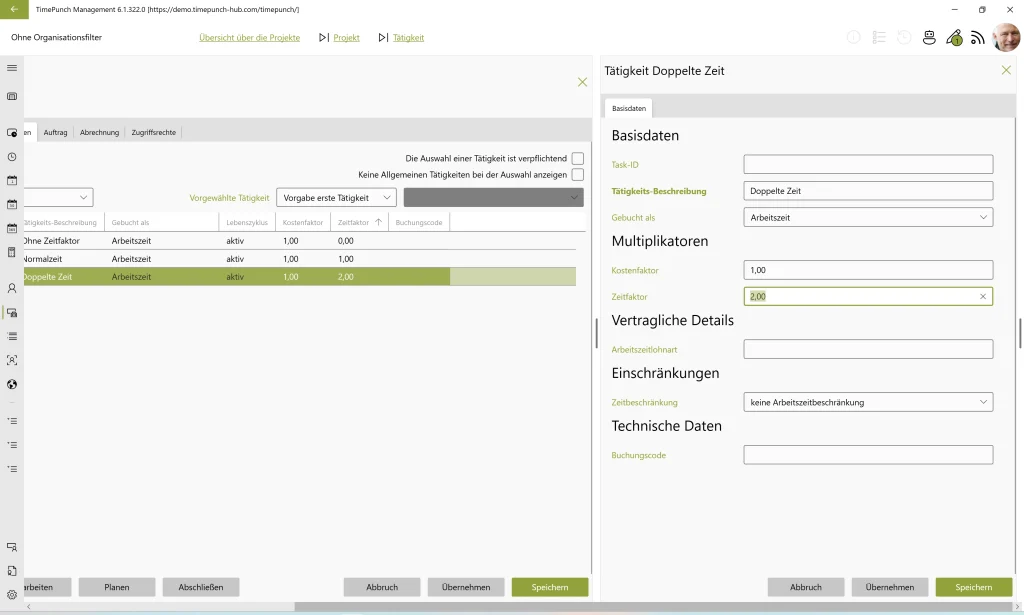Close the Tätigkeit Doppelte Zeit panel

point(1006,70)
